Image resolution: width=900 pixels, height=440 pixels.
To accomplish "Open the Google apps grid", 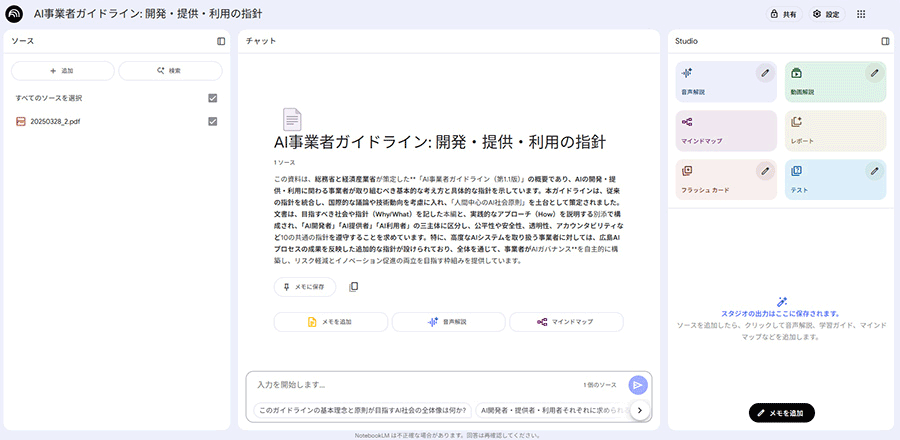I will pyautogui.click(x=861, y=14).
